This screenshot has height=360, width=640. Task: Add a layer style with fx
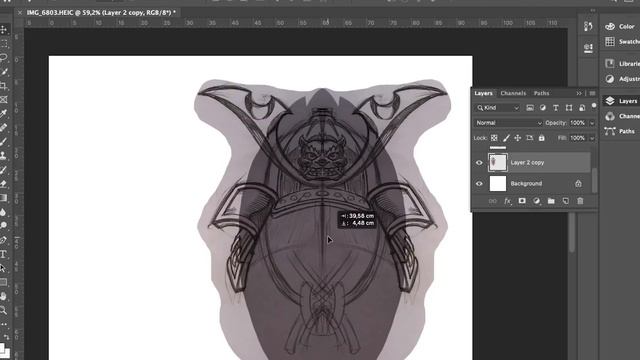tap(507, 201)
